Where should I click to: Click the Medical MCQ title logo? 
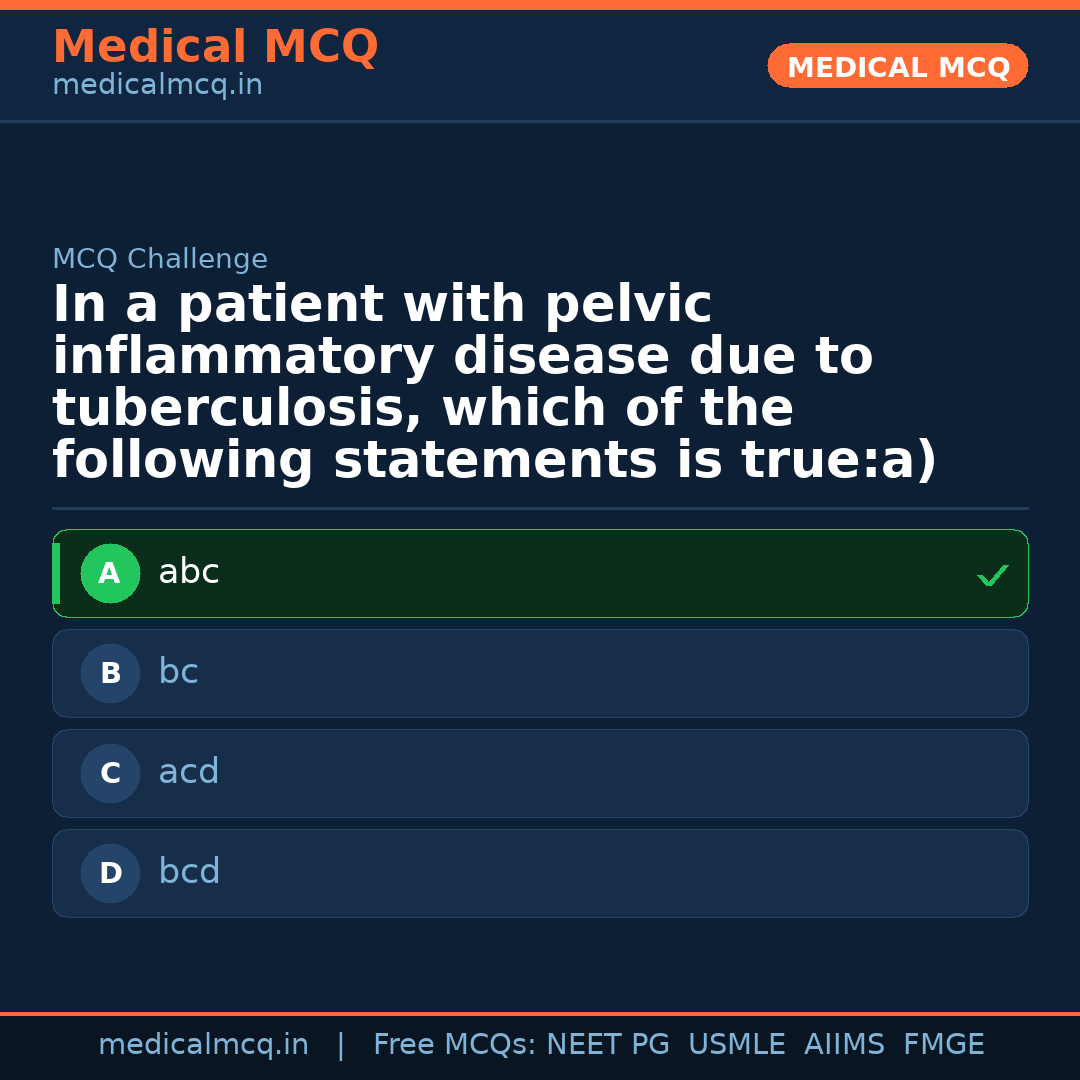pos(215,47)
